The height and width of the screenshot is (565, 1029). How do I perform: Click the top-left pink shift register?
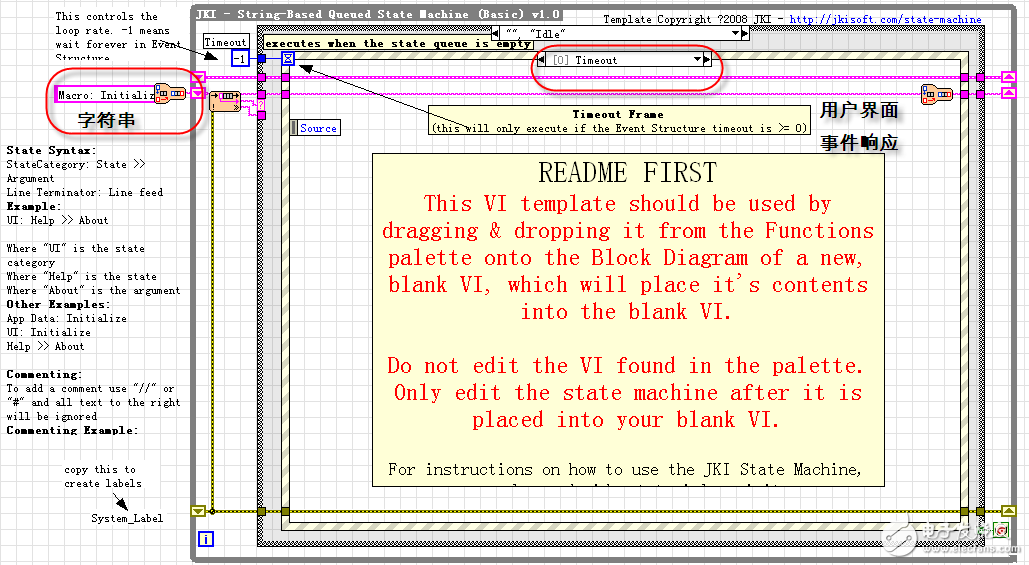click(198, 77)
